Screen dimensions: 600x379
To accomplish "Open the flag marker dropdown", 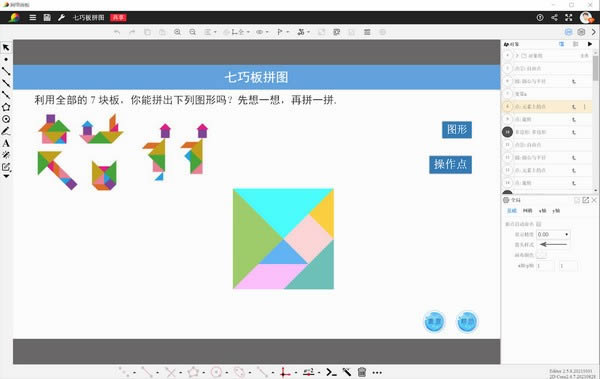I will (282, 32).
